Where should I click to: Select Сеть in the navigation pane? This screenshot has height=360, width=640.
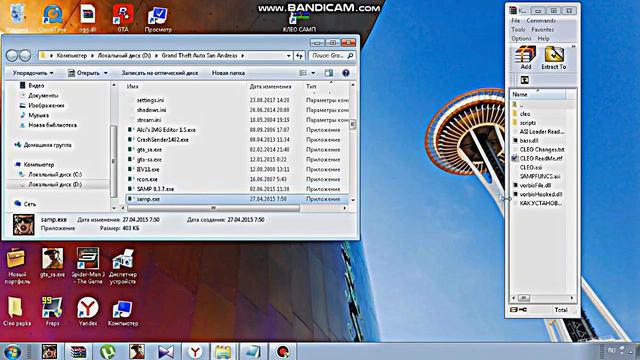pos(25,204)
